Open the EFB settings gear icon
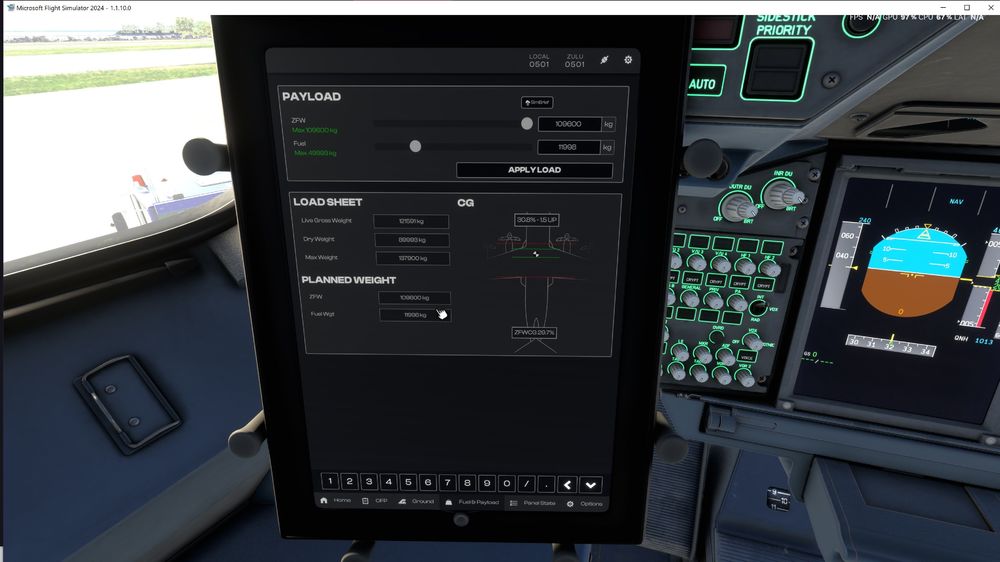The height and width of the screenshot is (562, 1000). [628, 60]
